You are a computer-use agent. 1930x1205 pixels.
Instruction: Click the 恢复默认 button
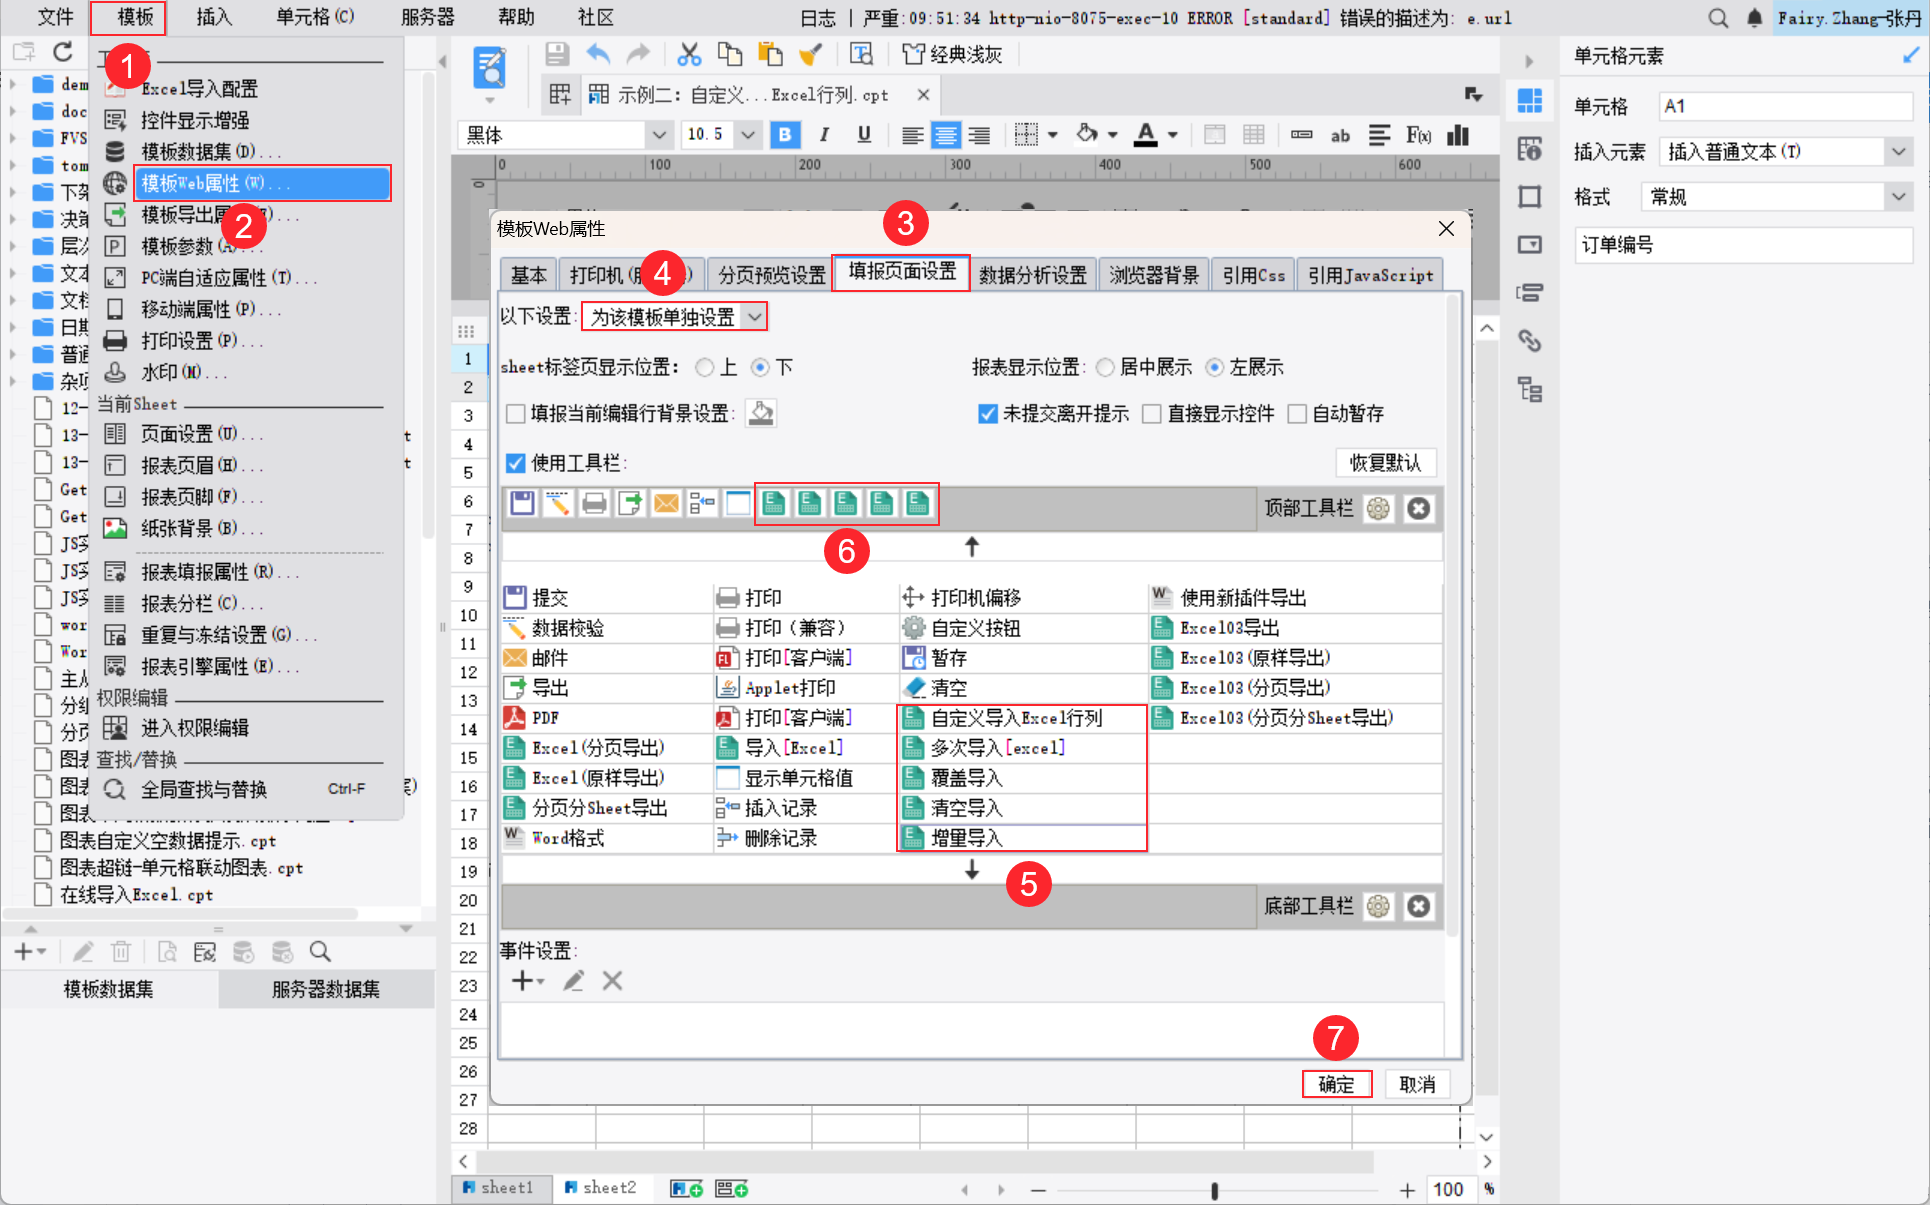tap(1385, 462)
